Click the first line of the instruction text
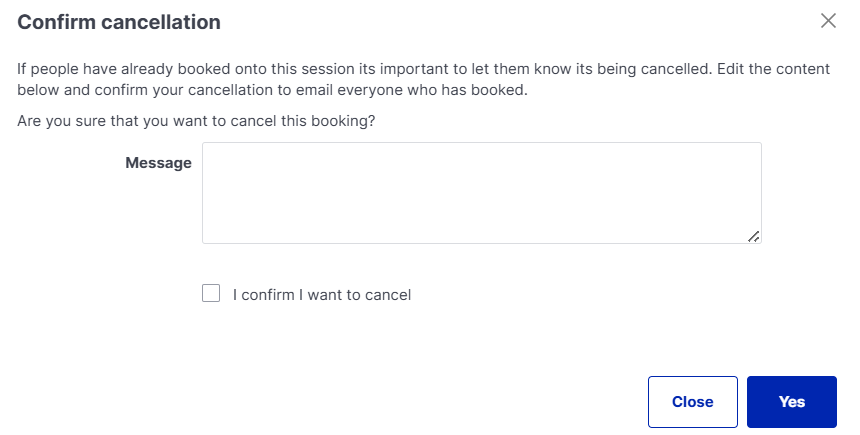The width and height of the screenshot is (860, 435). pos(424,70)
